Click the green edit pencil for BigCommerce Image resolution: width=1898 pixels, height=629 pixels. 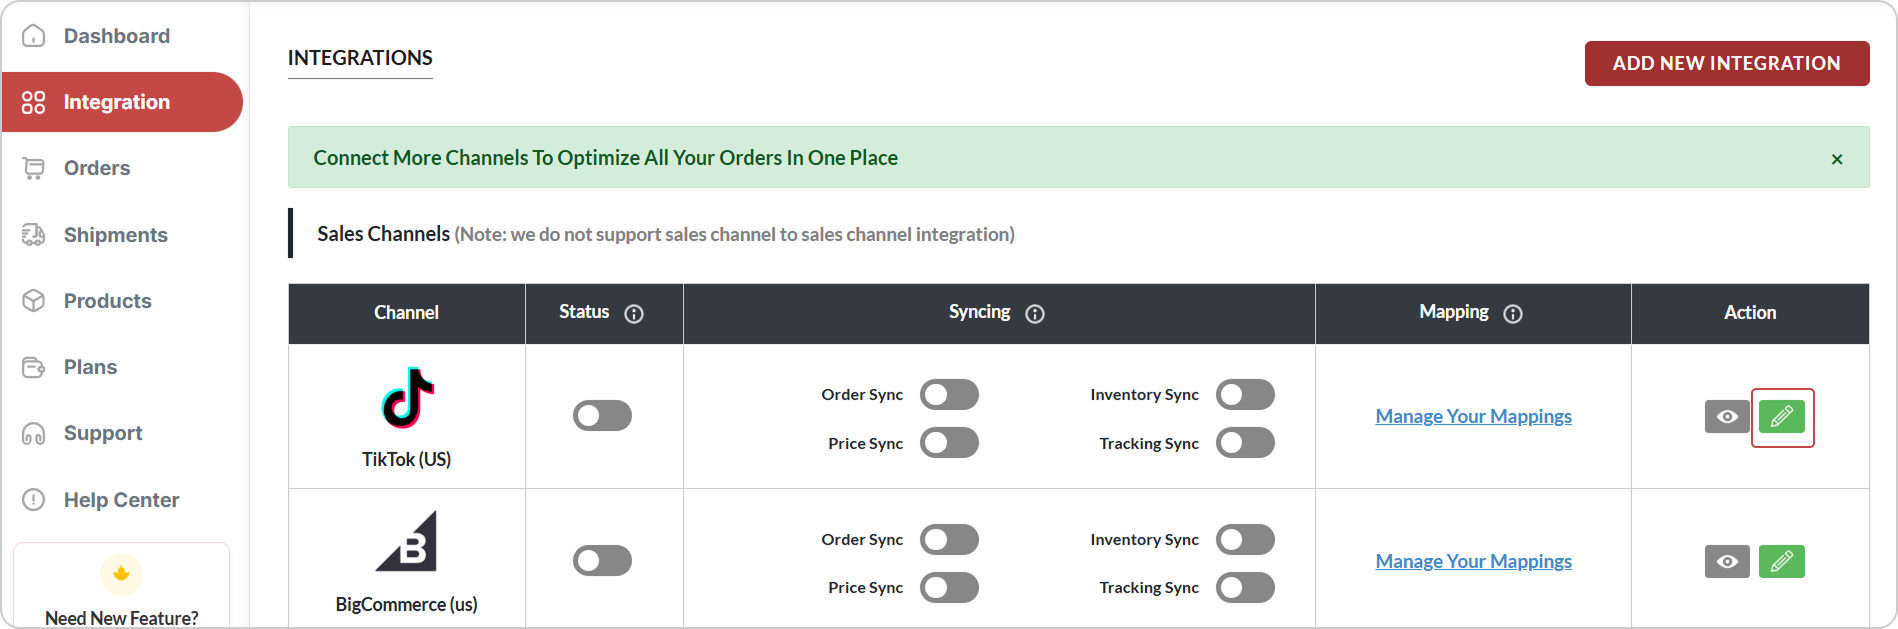[1781, 562]
